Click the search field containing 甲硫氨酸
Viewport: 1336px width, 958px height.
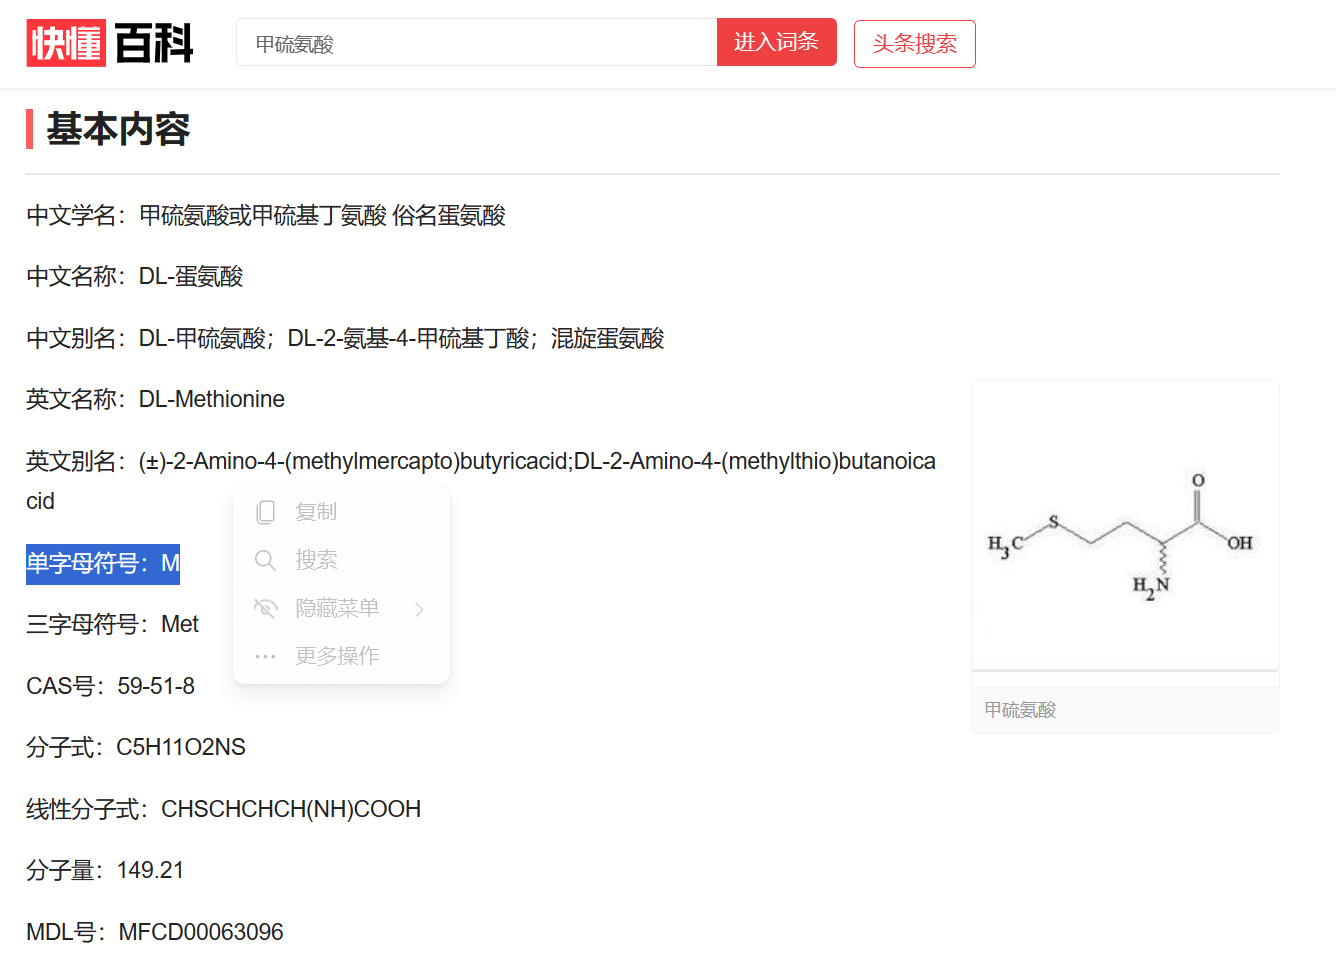[477, 43]
